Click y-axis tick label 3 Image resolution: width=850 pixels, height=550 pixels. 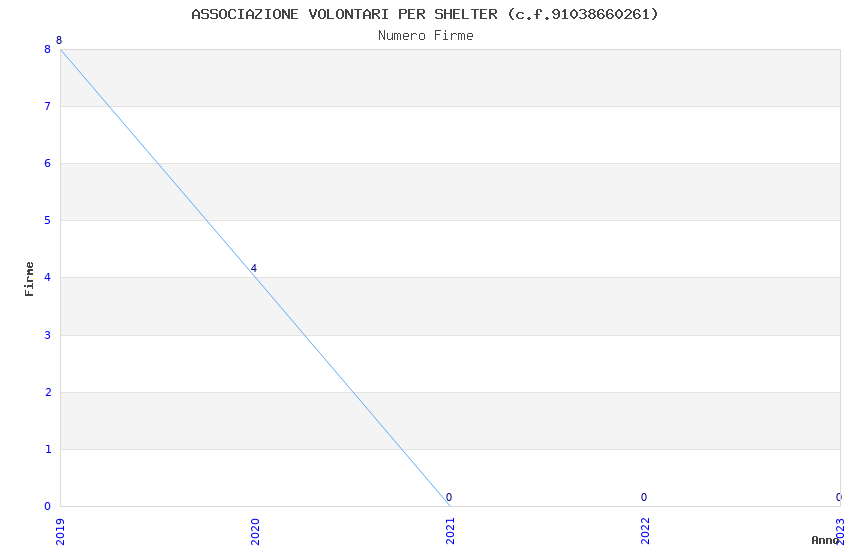(48, 335)
